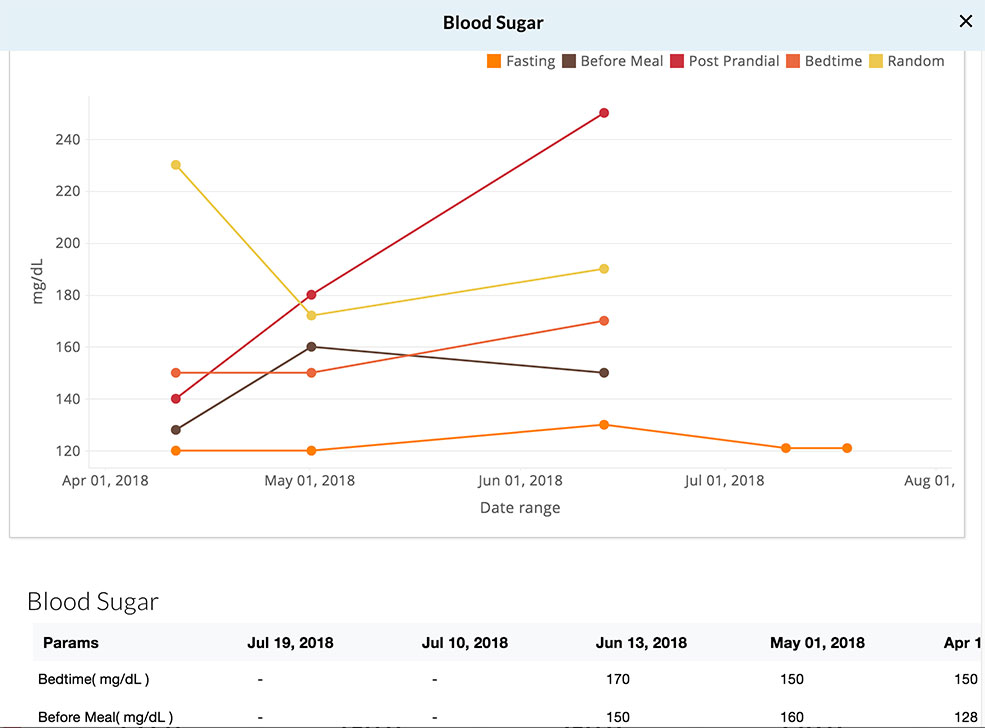The width and height of the screenshot is (985, 728).
Task: Select the Before Meal 160 data point
Action: (311, 347)
